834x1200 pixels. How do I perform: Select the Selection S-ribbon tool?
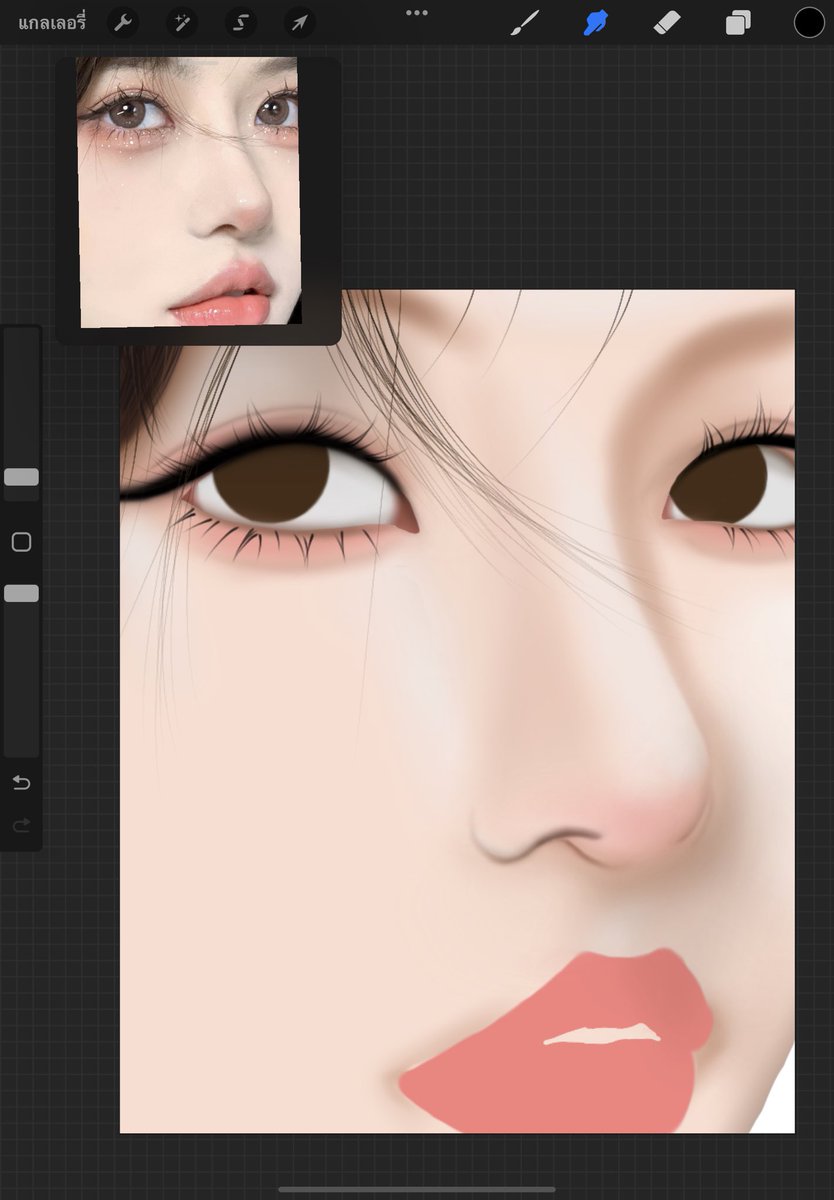point(241,22)
